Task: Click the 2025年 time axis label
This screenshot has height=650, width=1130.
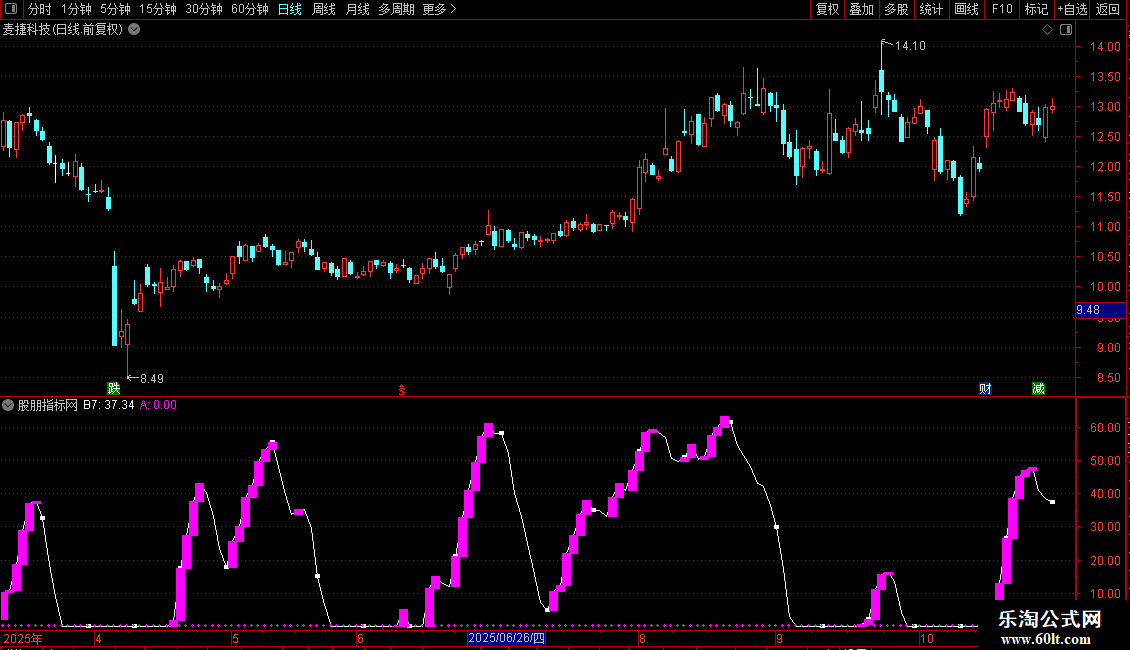Action: (23, 638)
